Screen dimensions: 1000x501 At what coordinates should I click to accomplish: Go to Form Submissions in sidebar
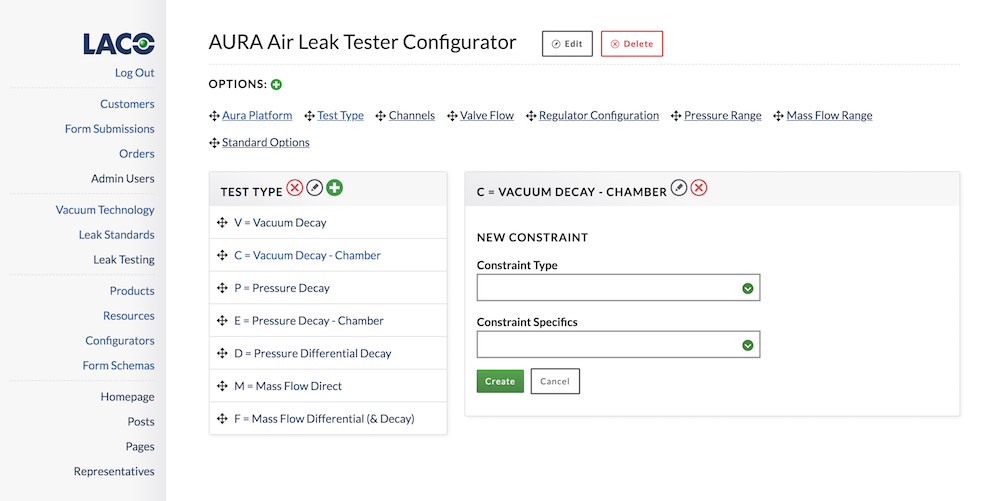tap(110, 129)
